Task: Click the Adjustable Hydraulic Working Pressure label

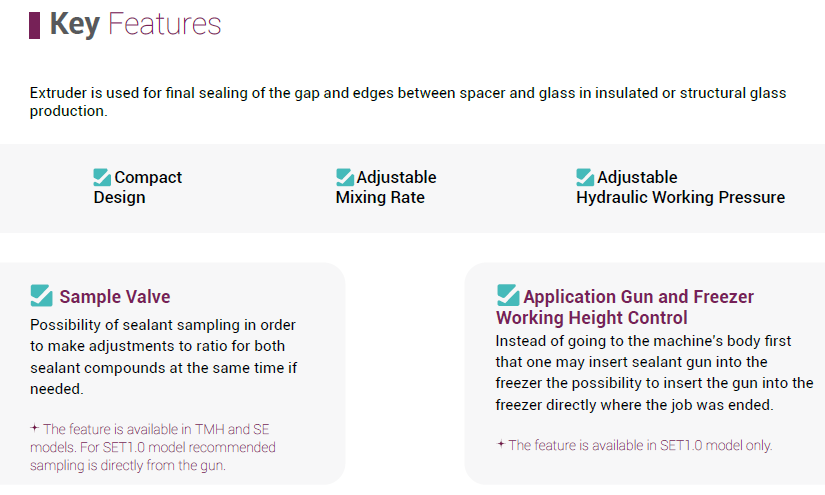Action: 680,187
